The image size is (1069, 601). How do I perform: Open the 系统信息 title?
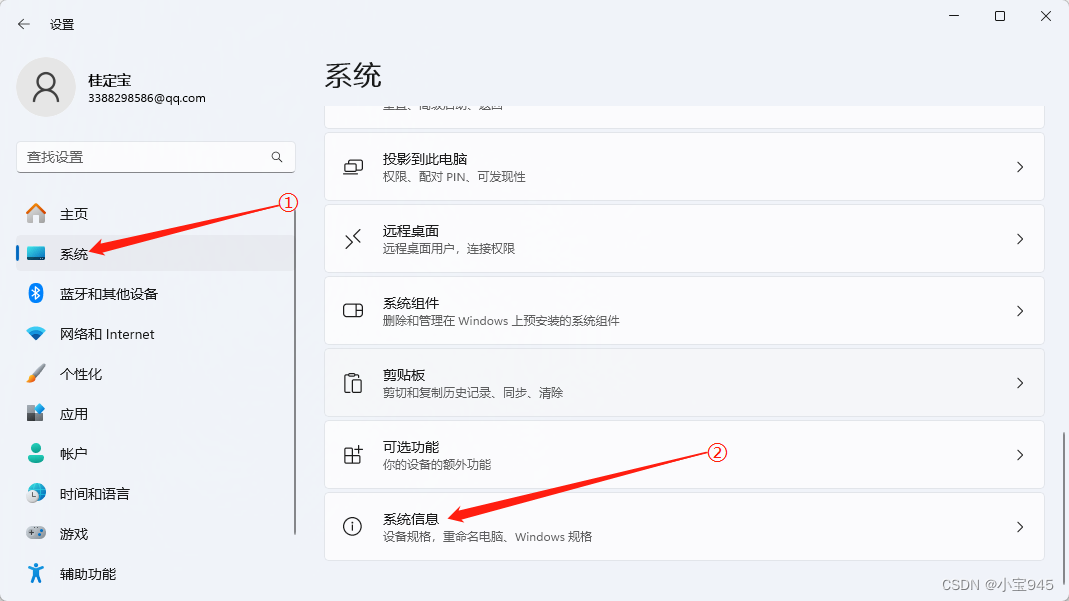click(410, 519)
